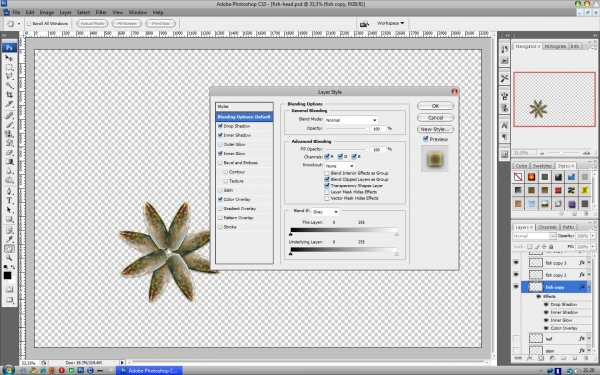Image resolution: width=600 pixels, height=375 pixels.
Task: Hide the fish copy 3 layer
Action: coord(516,263)
